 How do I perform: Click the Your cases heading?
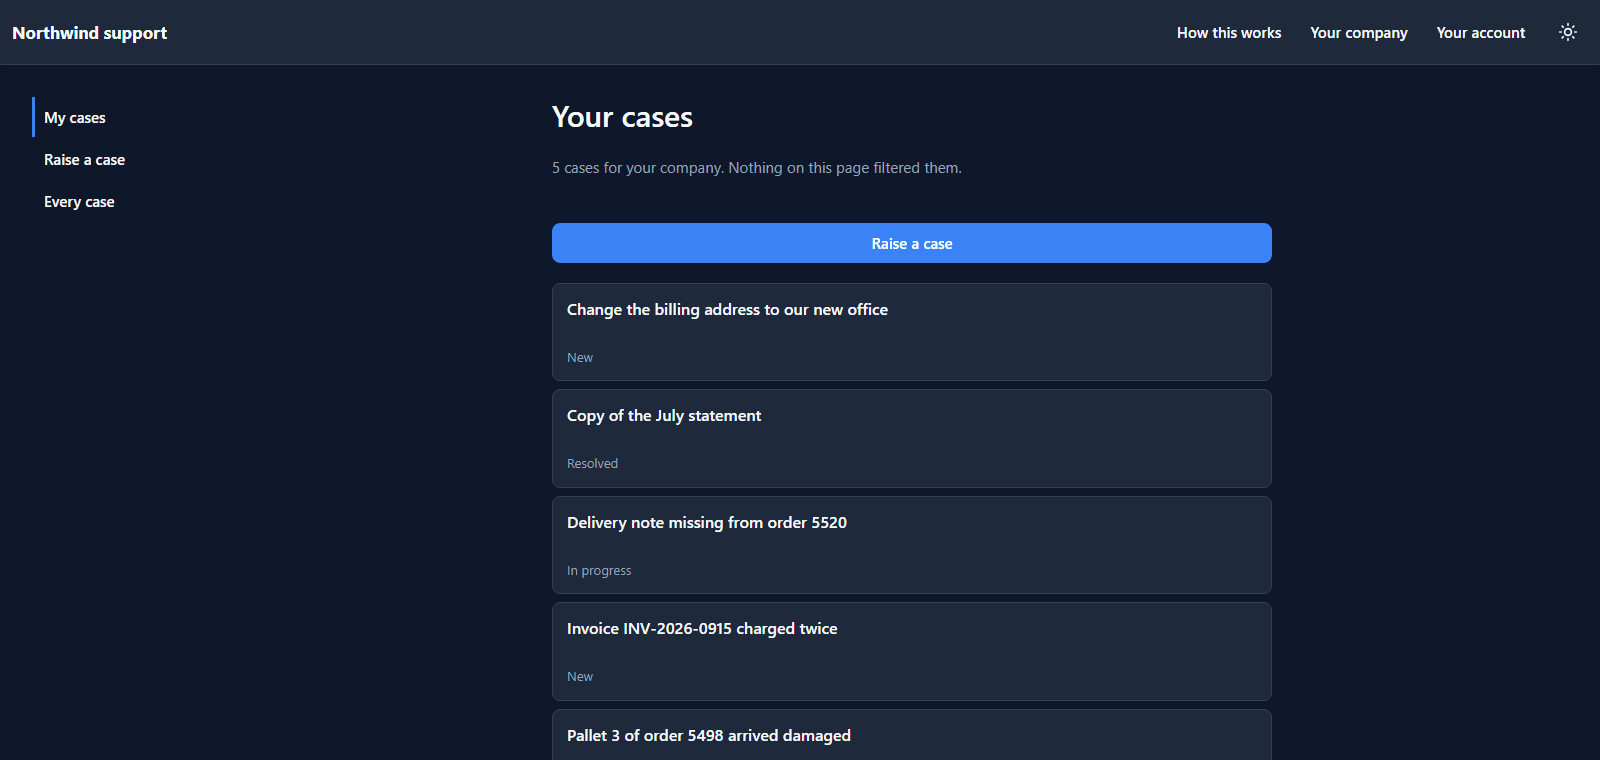[622, 118]
